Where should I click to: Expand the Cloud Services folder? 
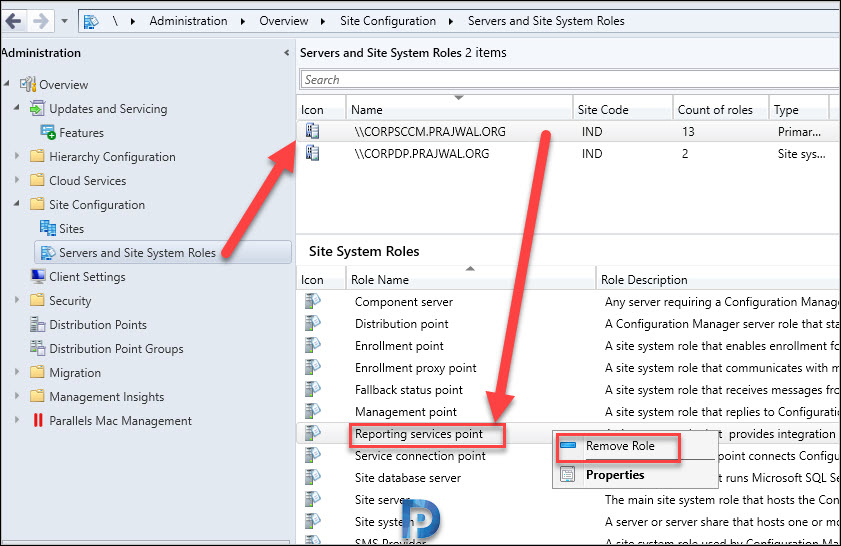pos(17,180)
